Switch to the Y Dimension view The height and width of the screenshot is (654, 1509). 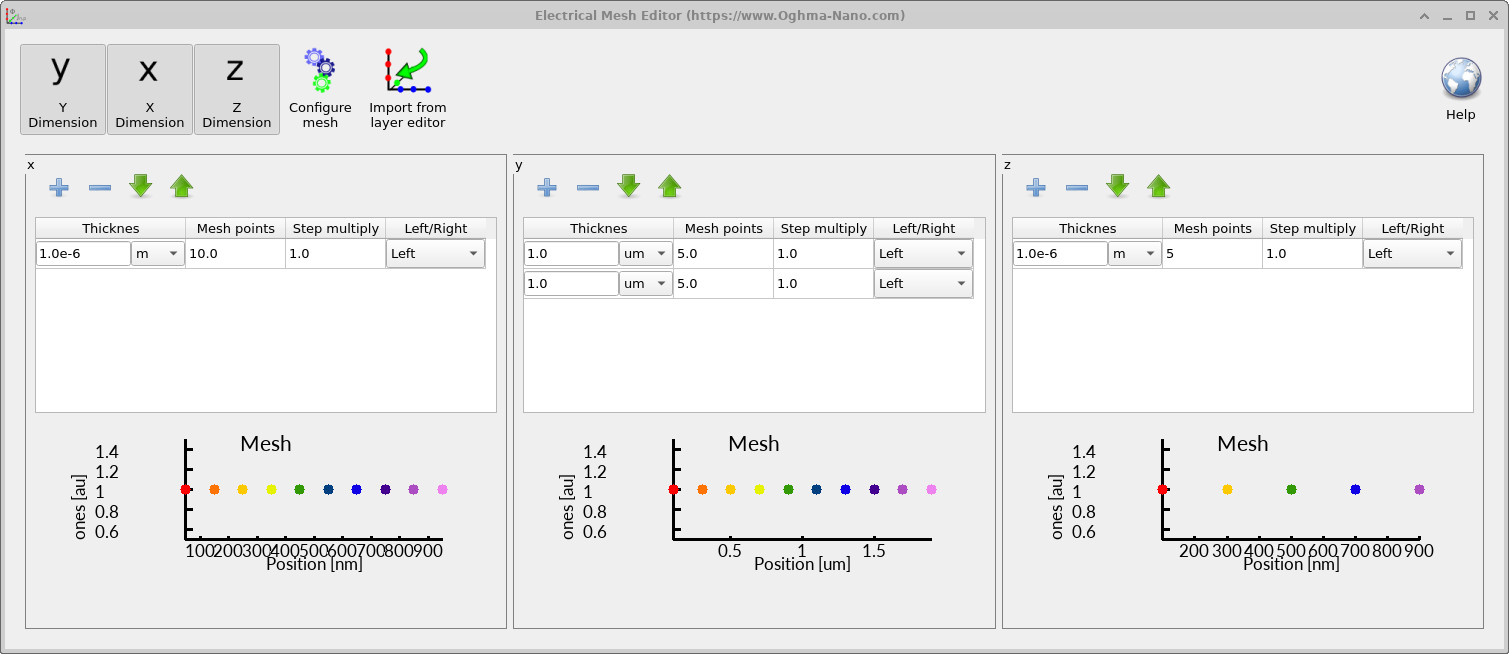click(62, 88)
